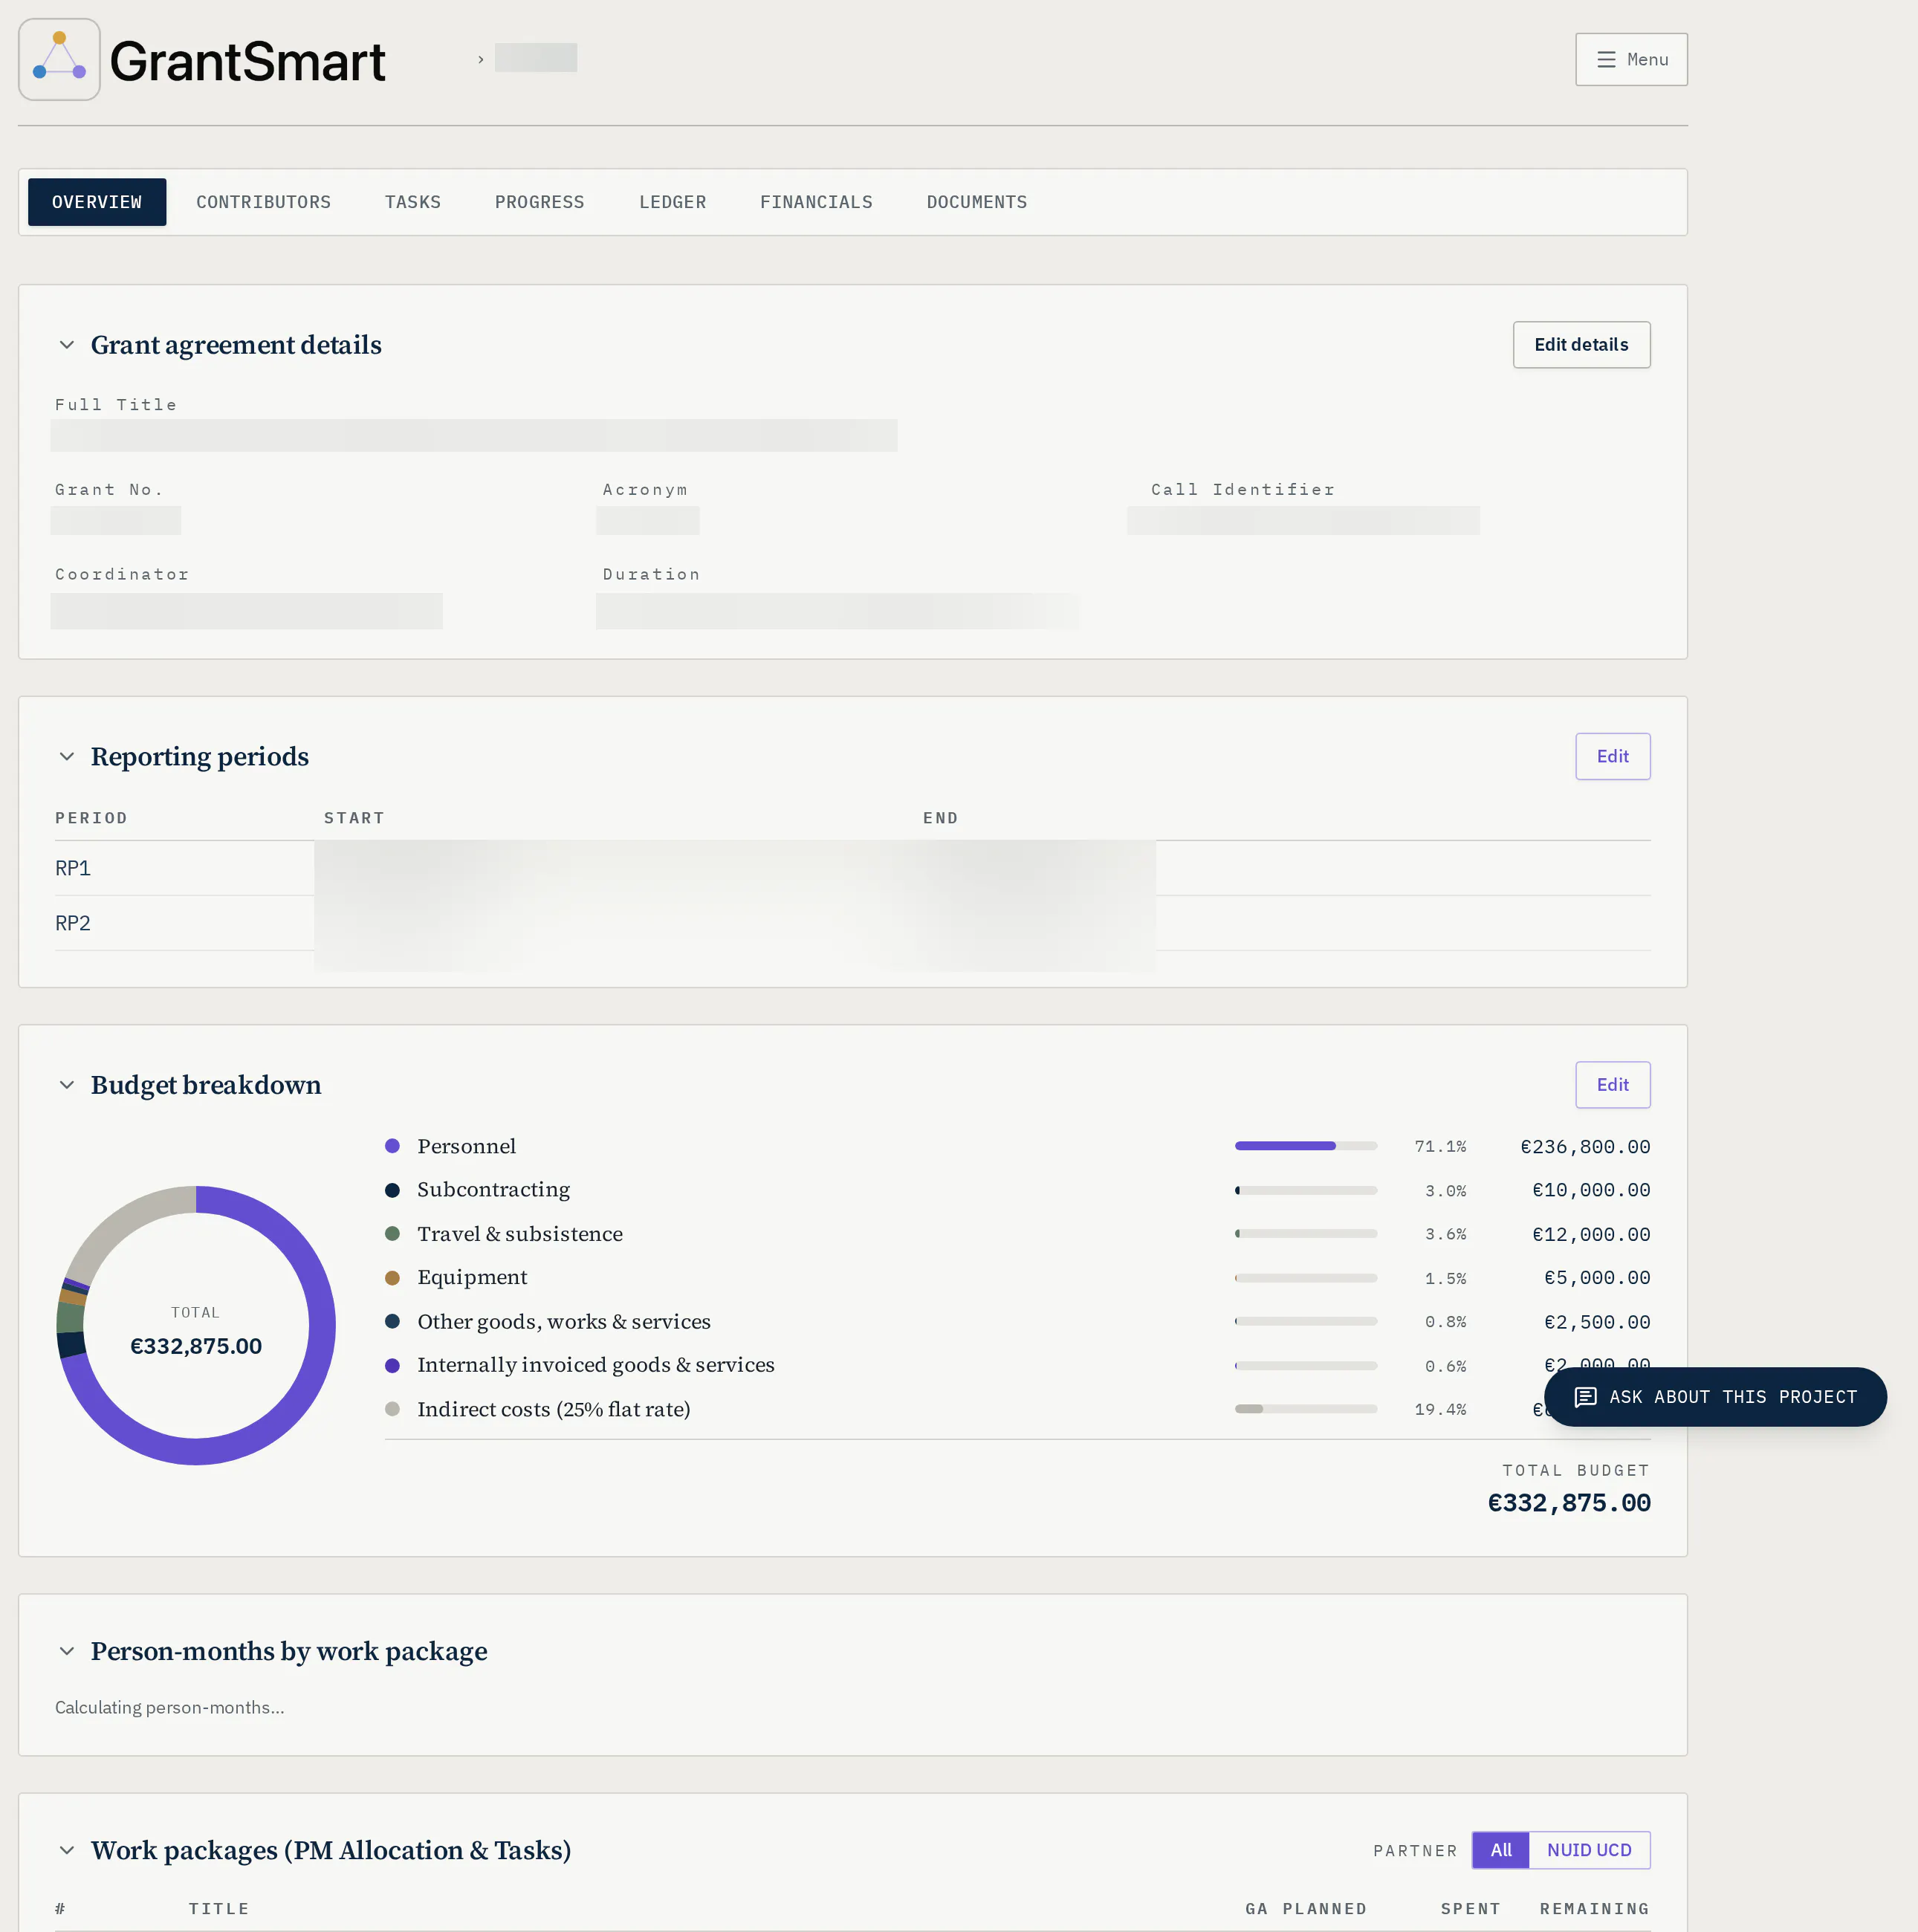The width and height of the screenshot is (1918, 1932).
Task: Click the SPENT column header
Action: [x=1470, y=1910]
